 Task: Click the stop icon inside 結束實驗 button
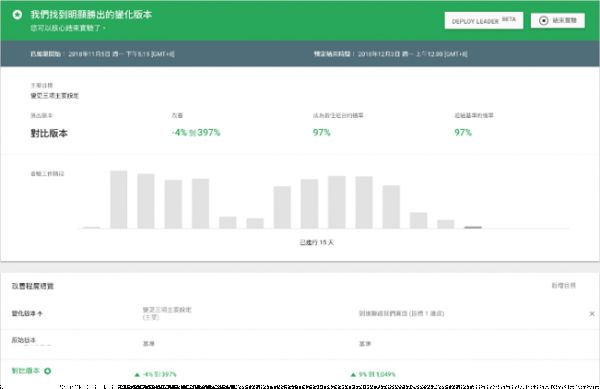(x=543, y=21)
